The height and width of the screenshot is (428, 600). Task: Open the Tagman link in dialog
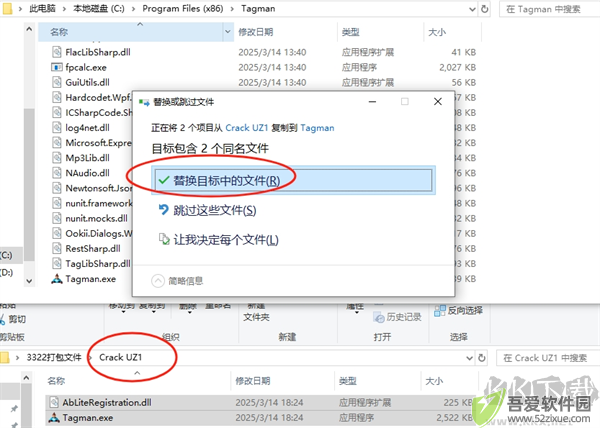(x=317, y=128)
